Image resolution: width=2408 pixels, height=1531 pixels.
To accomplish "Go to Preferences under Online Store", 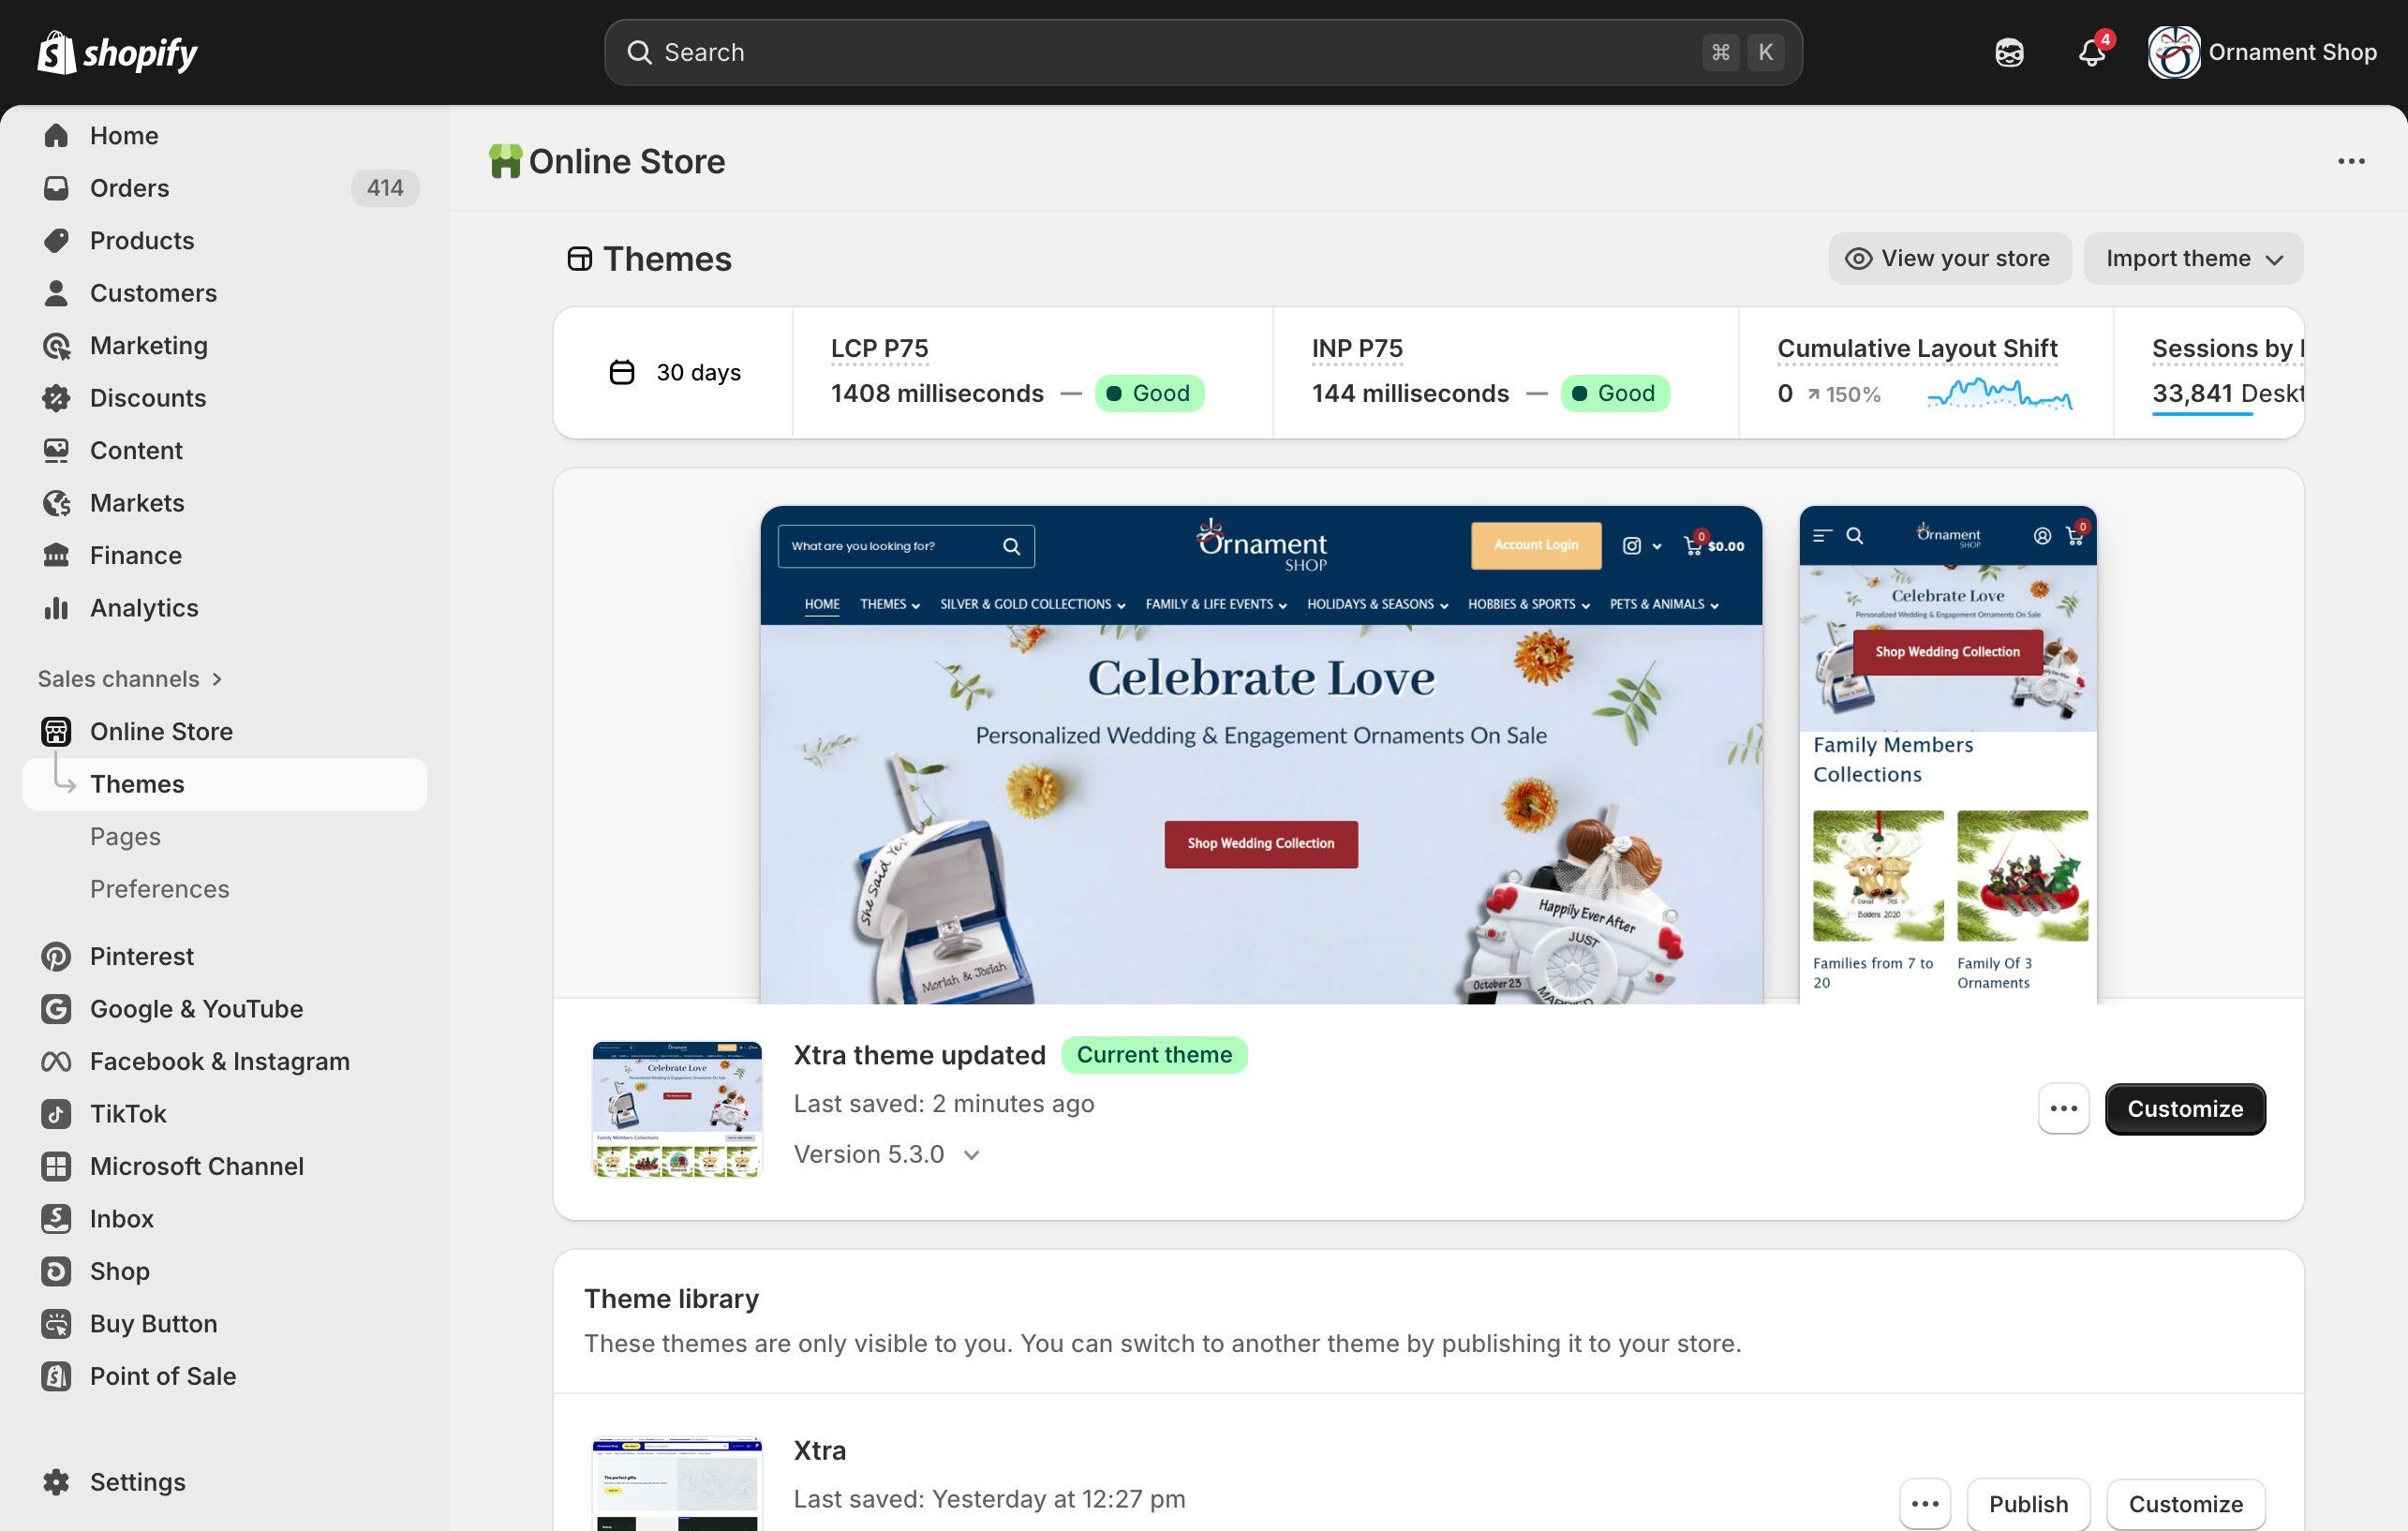I will [x=160, y=889].
